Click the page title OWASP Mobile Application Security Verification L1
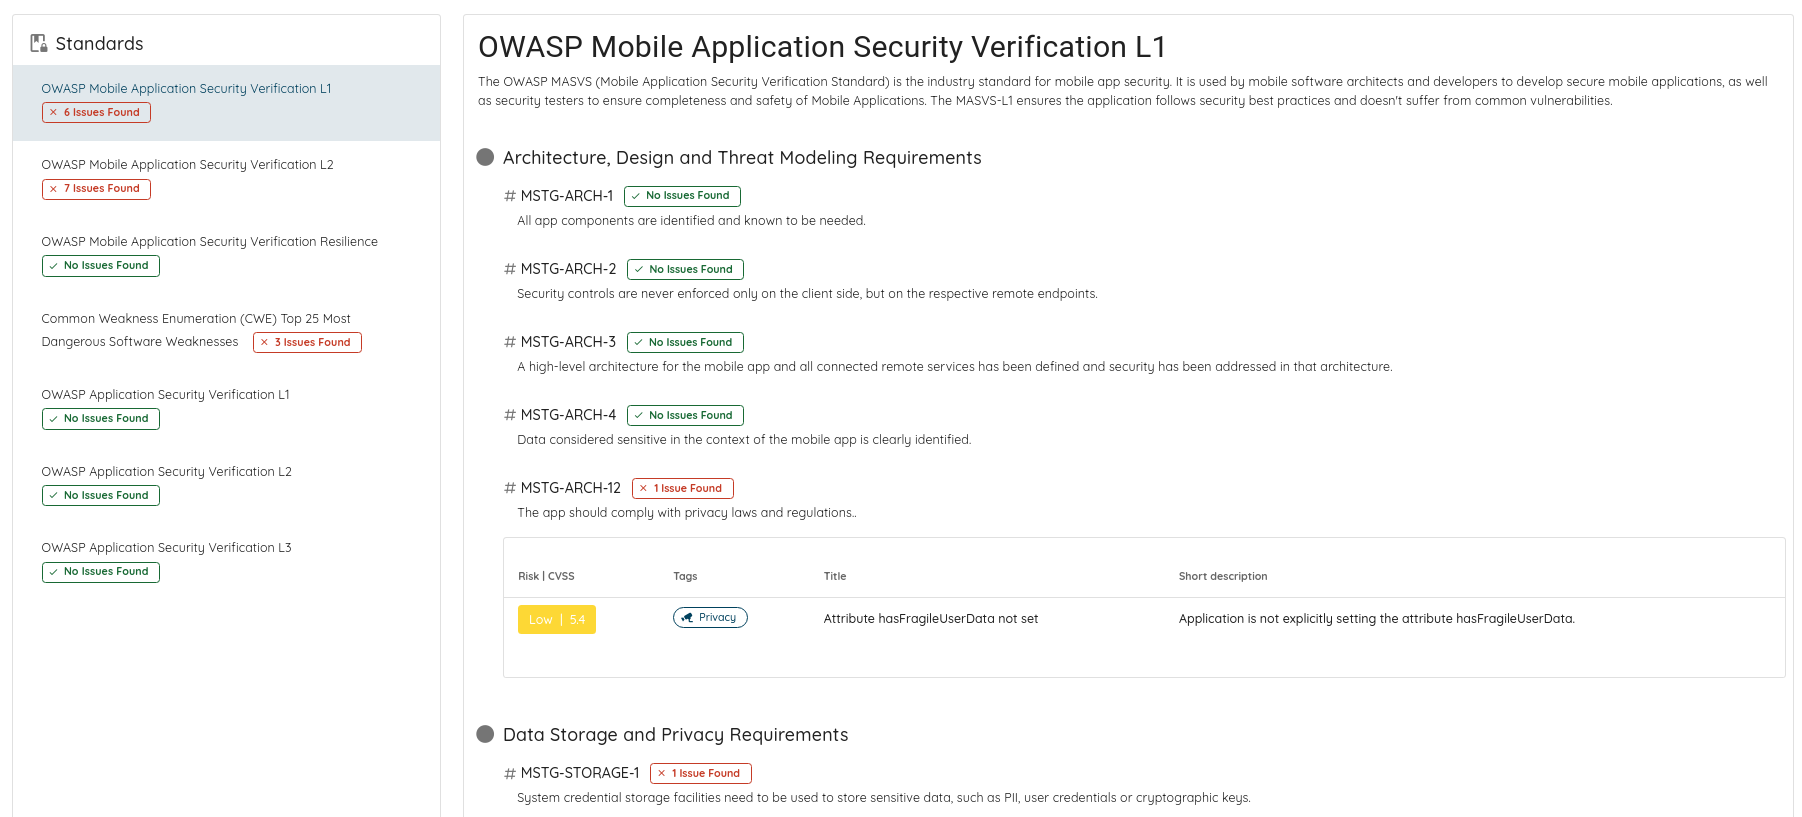The height and width of the screenshot is (817, 1802). [x=822, y=47]
